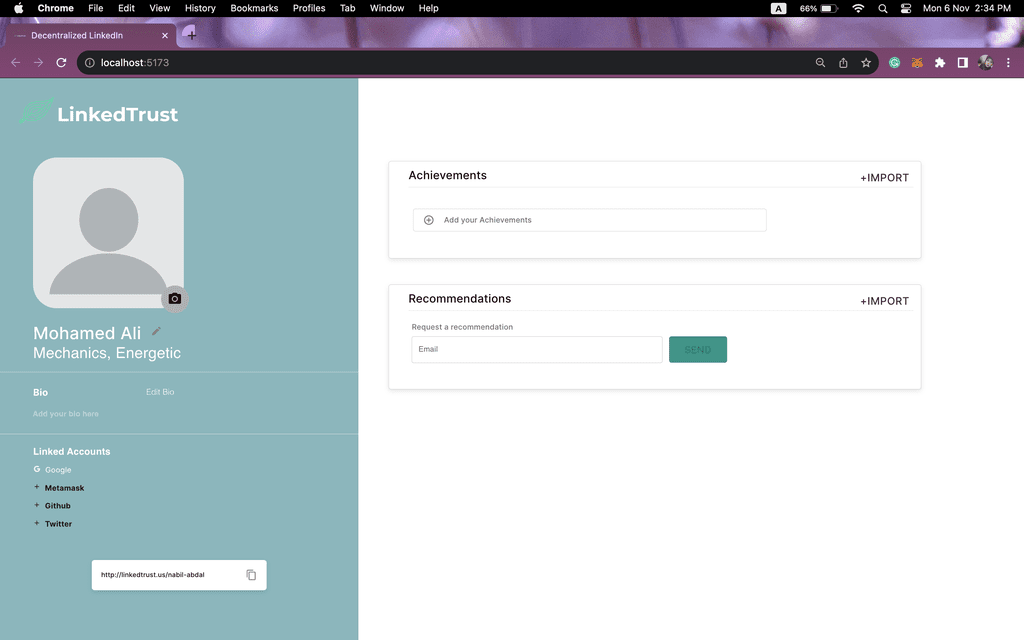Viewport: 1024px width, 640px height.
Task: Click the Email input field
Action: pos(537,349)
